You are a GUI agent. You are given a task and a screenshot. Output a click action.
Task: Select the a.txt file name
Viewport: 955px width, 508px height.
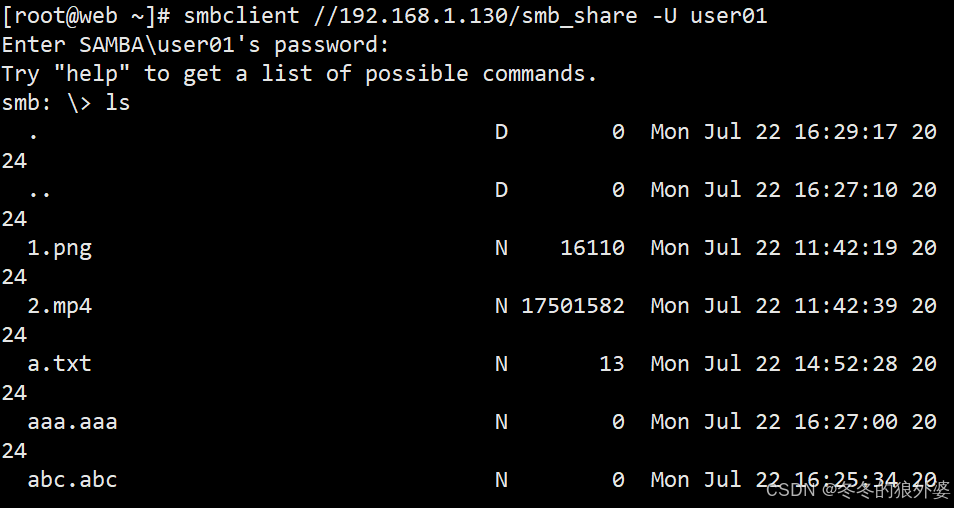tap(60, 364)
